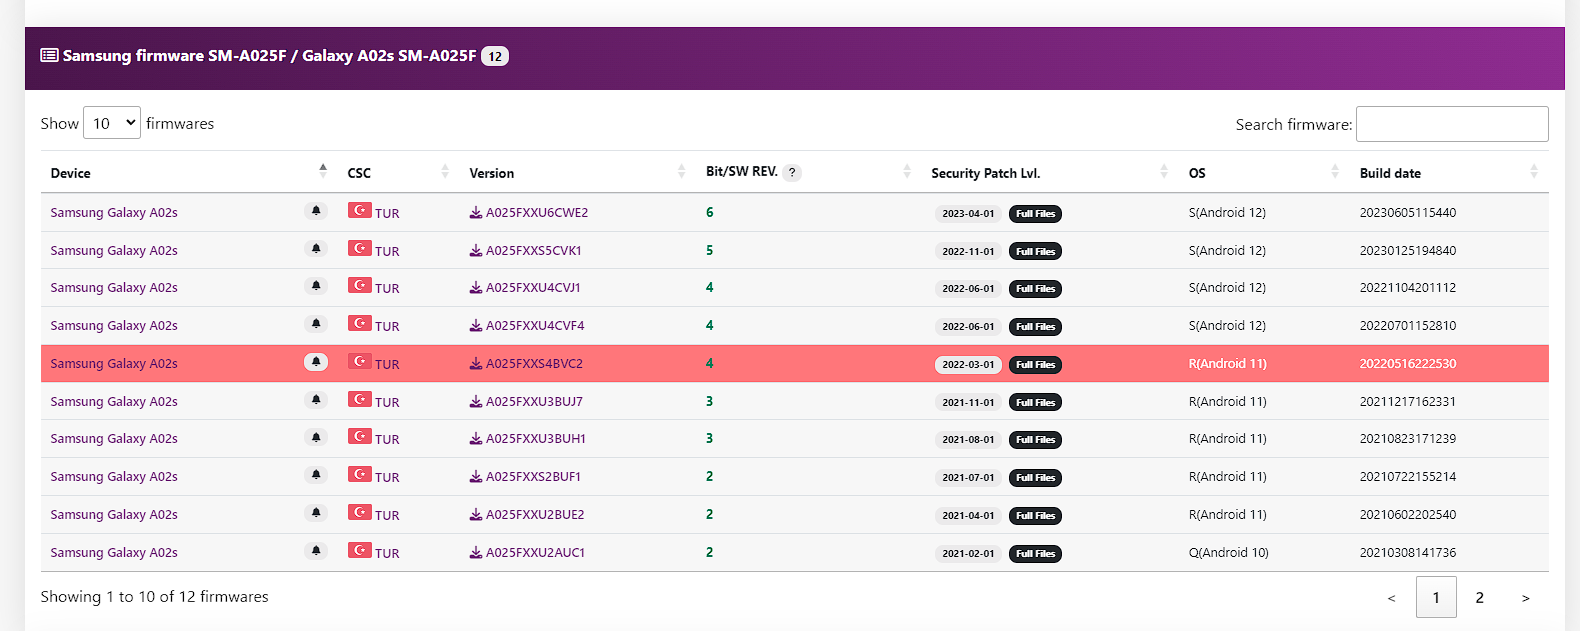Click the question mark help icon near Bit/SW REV.
Image resolution: width=1580 pixels, height=631 pixels.
[x=792, y=172]
